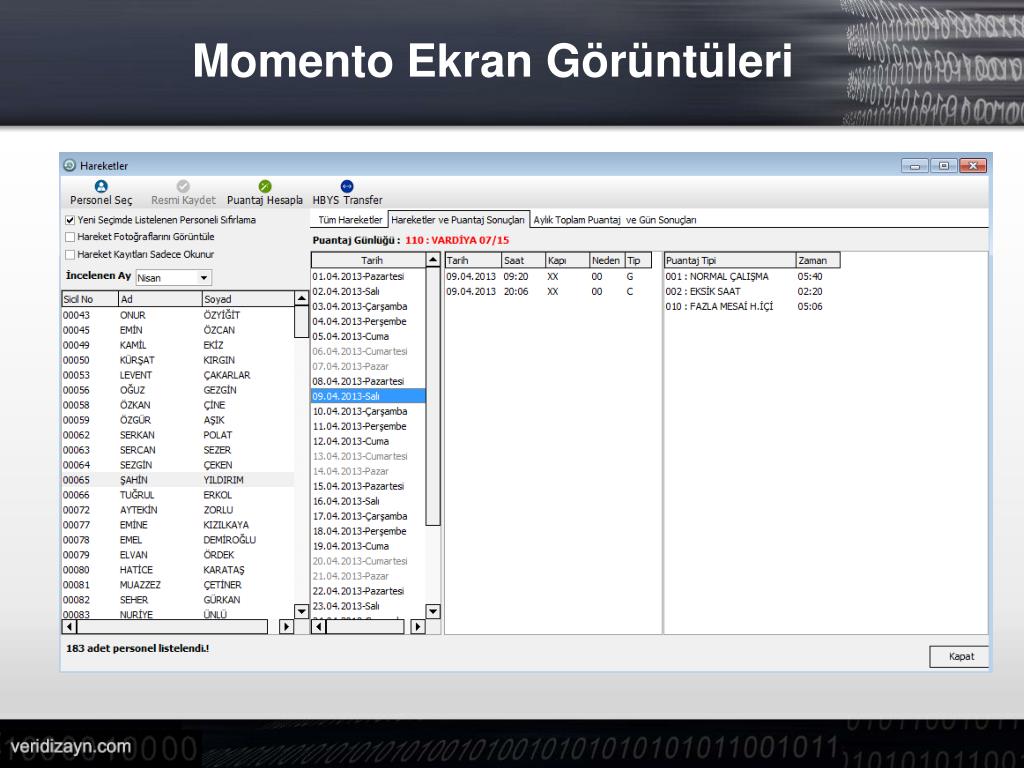
Task: Click the date list vertical scrollbar thumb
Action: point(433,396)
